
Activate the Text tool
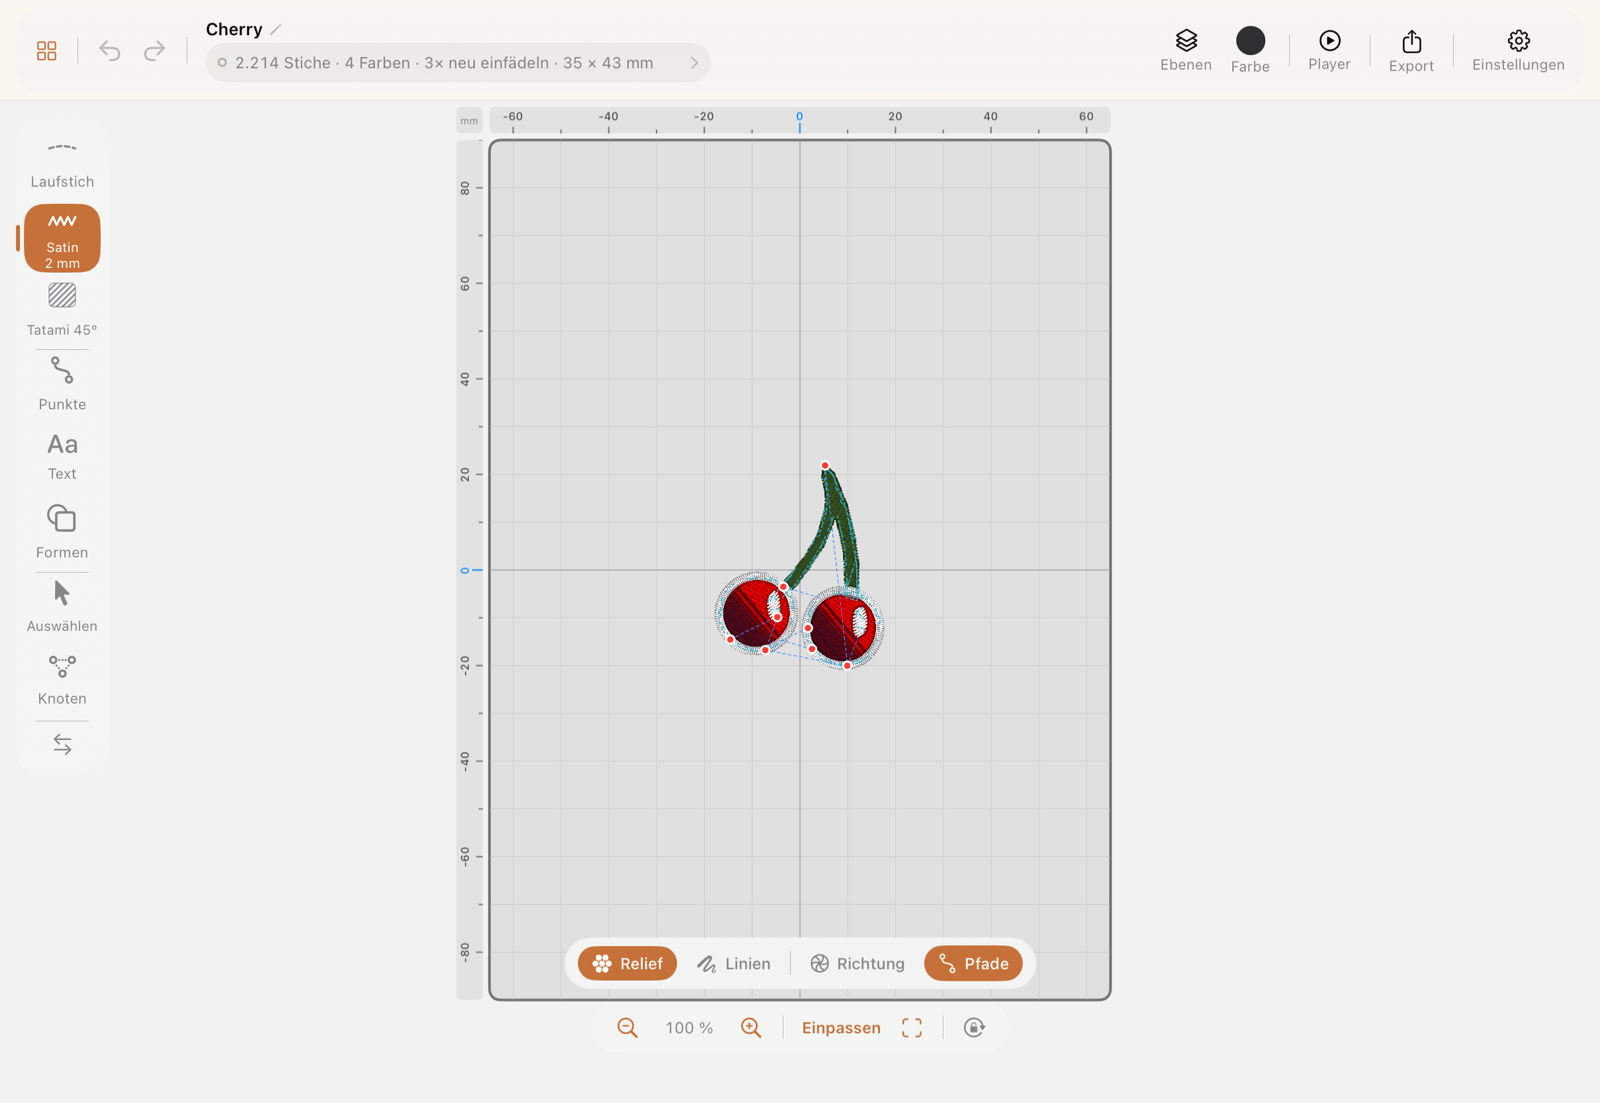(62, 457)
